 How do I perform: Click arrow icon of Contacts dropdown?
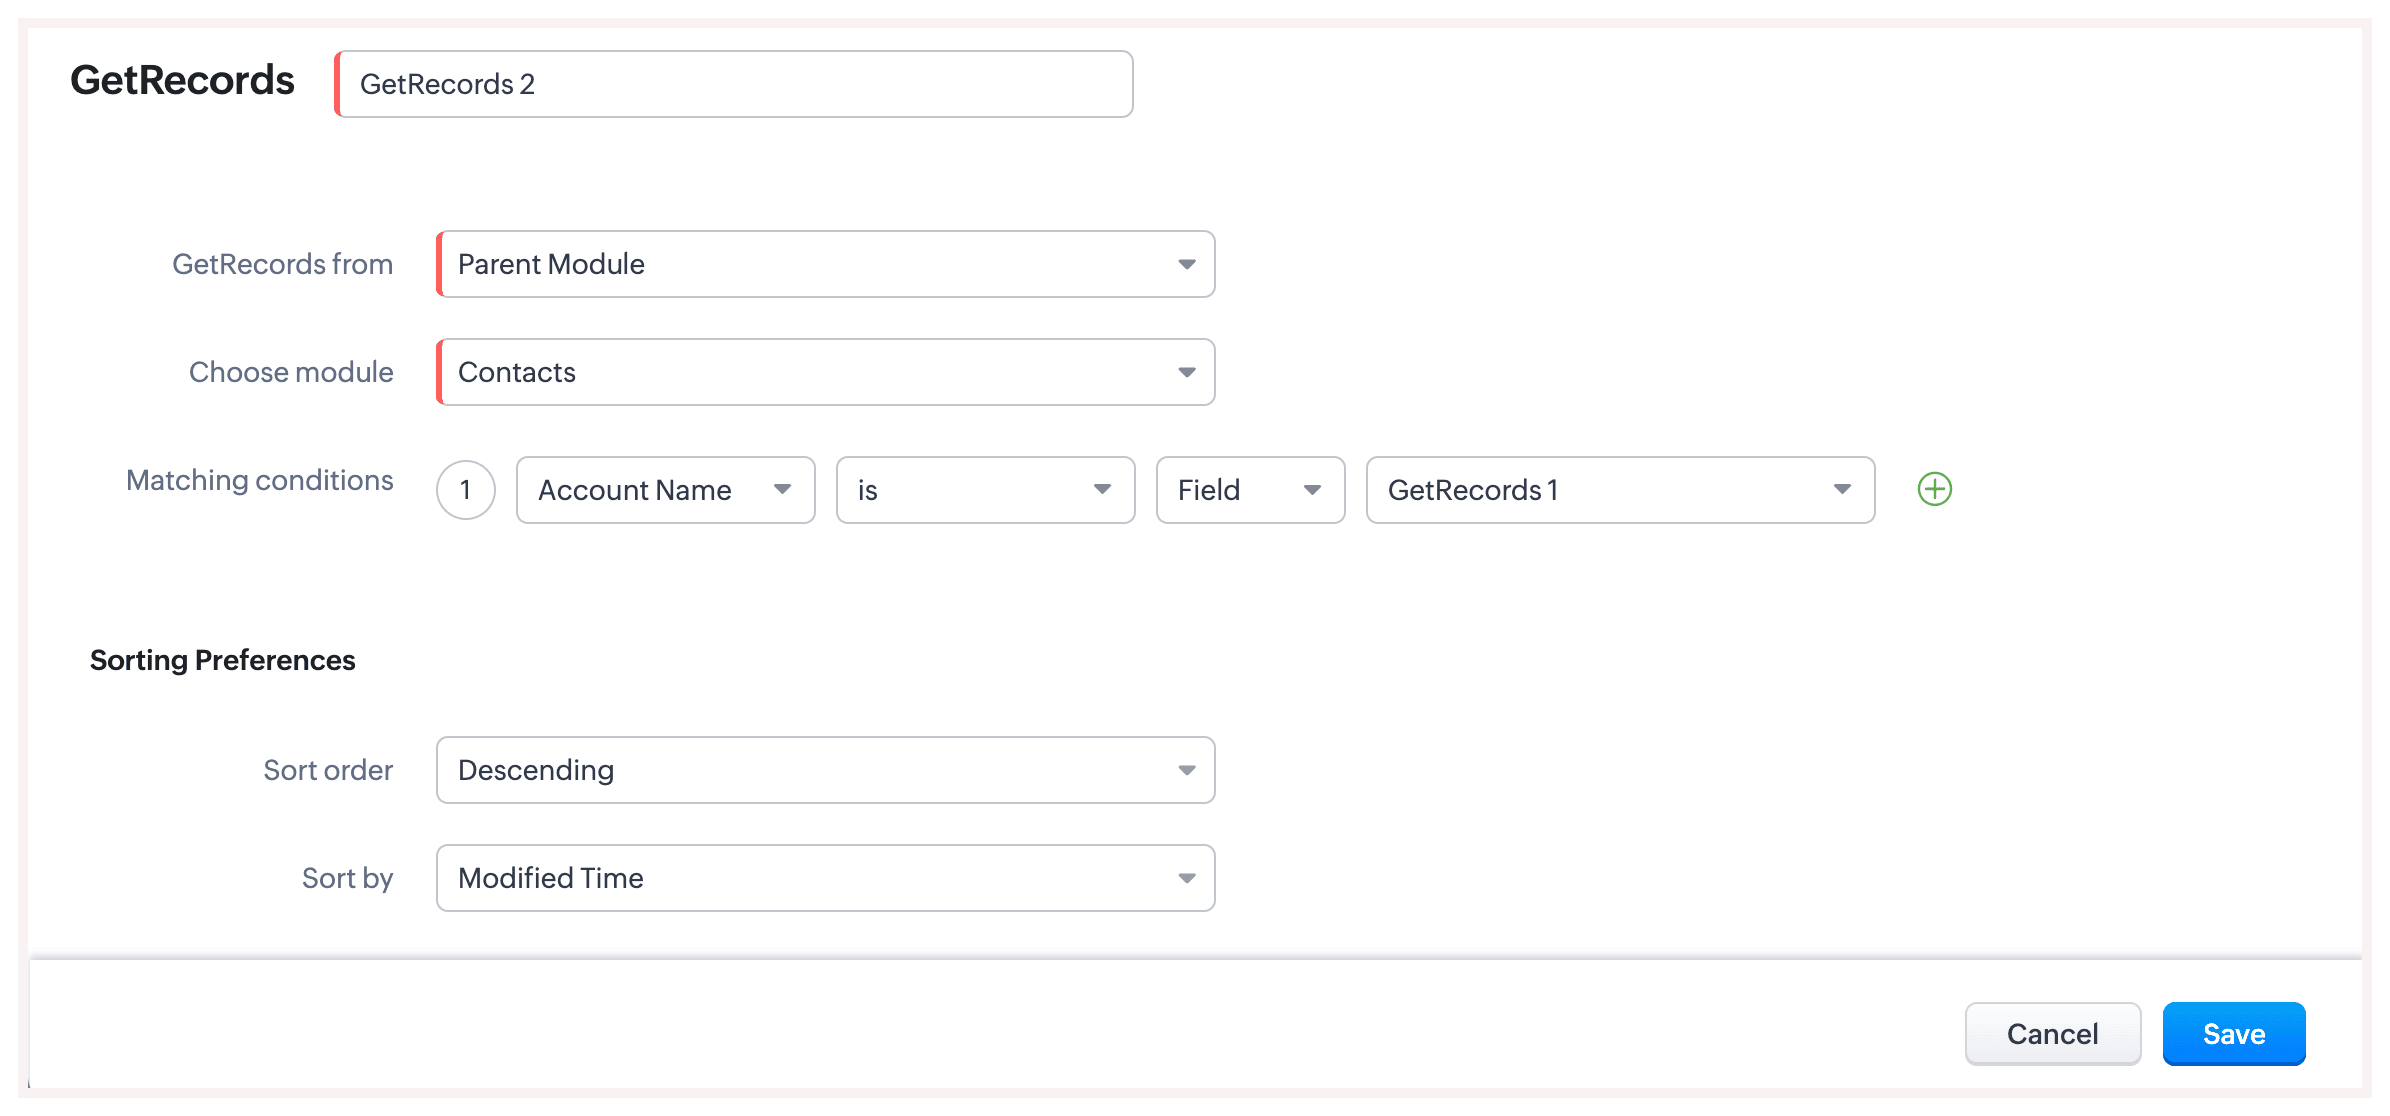click(1186, 373)
